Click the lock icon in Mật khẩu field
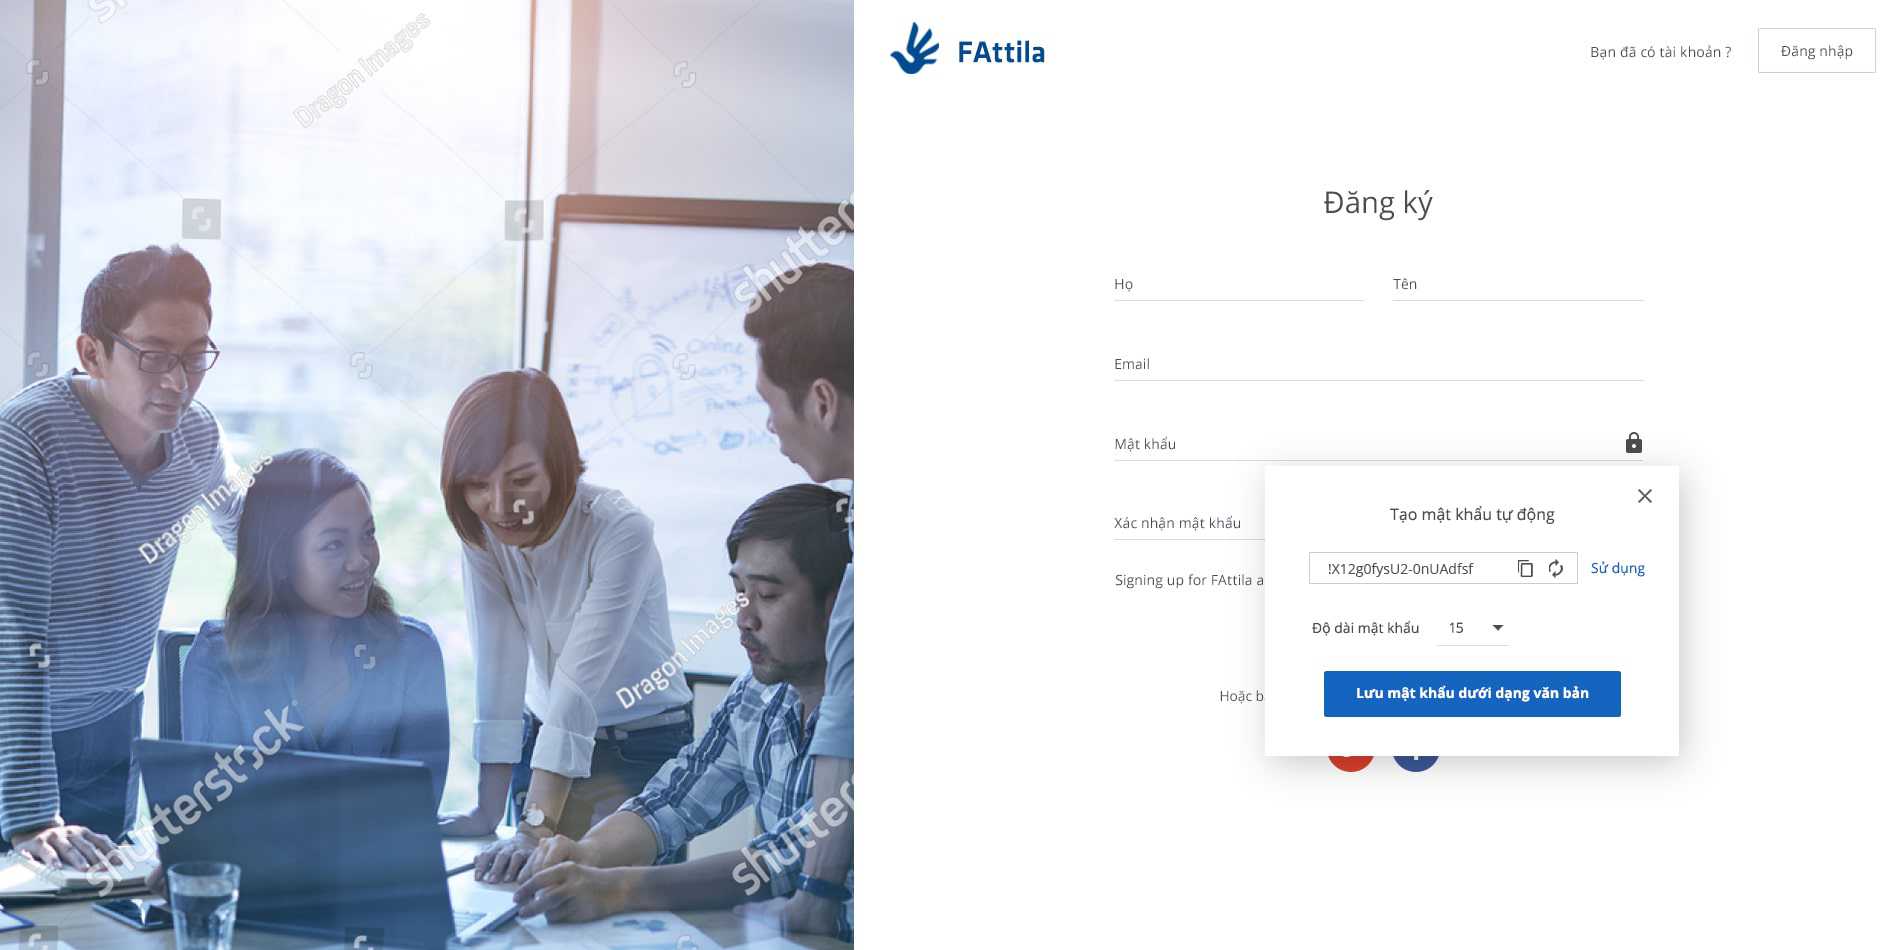 click(x=1633, y=442)
